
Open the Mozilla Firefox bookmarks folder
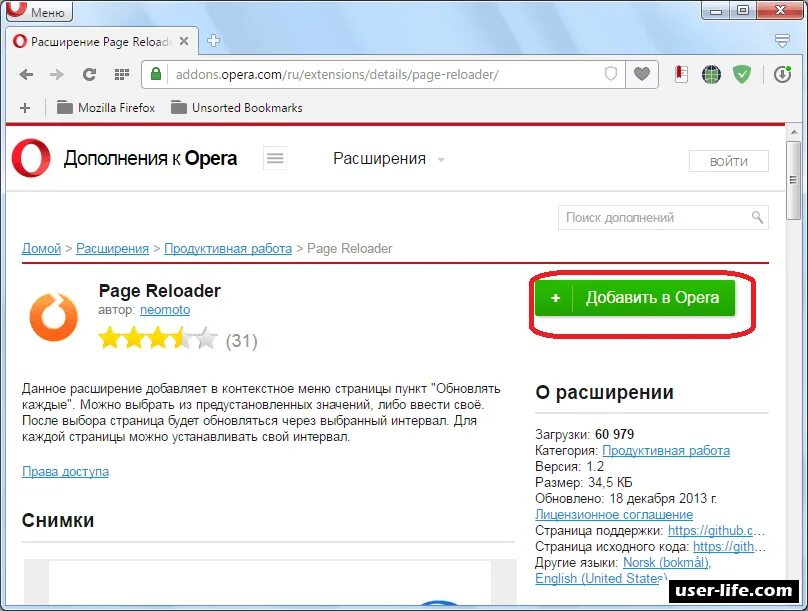point(106,108)
